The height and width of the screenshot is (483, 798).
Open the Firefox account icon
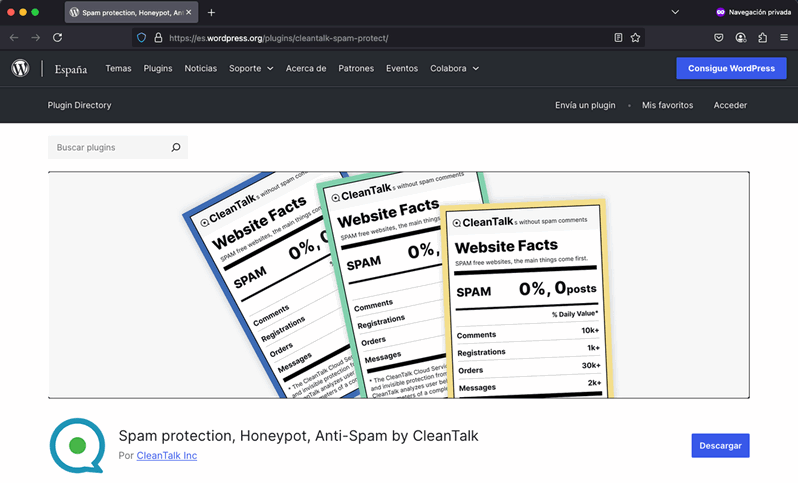pyautogui.click(x=740, y=38)
